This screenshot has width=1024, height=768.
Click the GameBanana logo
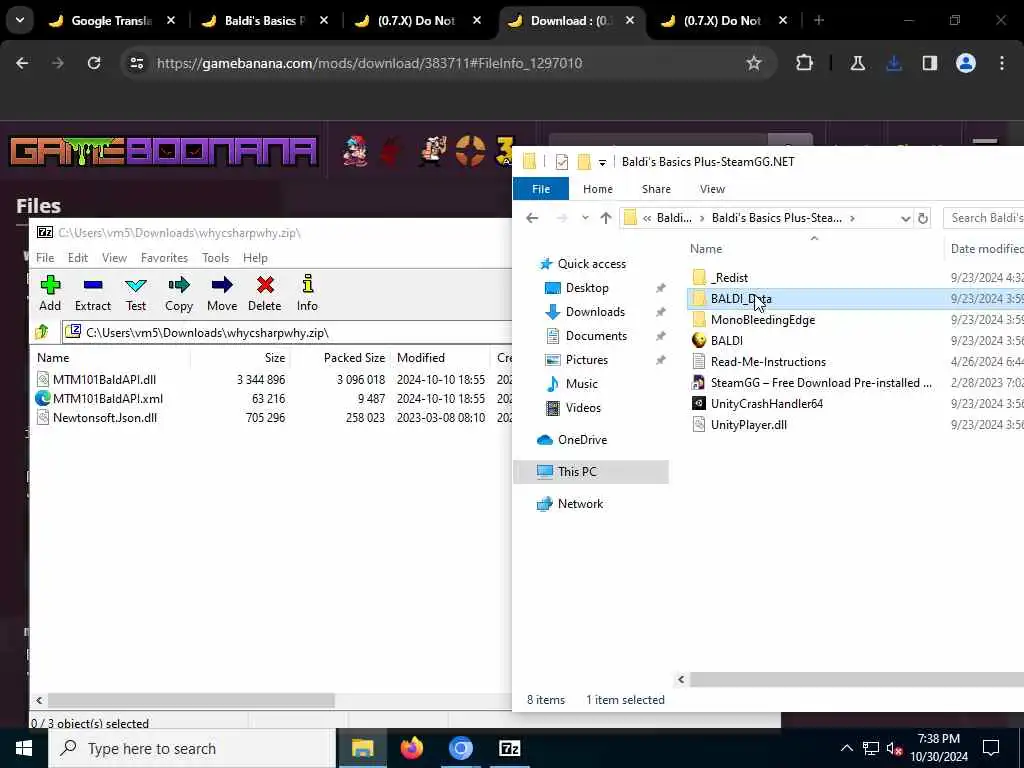click(163, 152)
